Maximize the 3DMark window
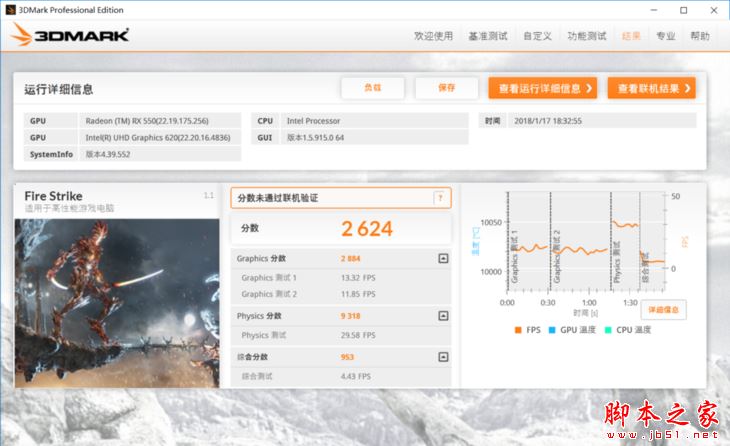730x446 pixels. (683, 10)
